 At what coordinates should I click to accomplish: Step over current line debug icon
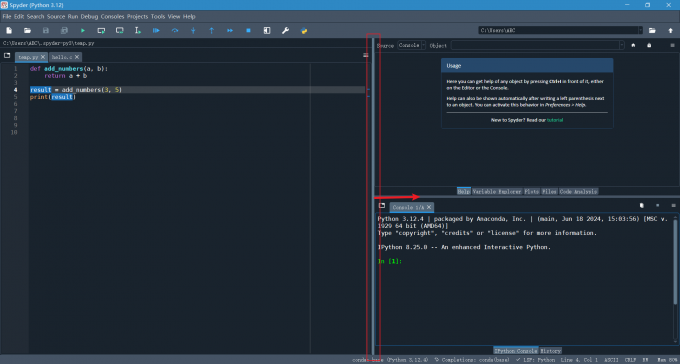tap(175, 30)
